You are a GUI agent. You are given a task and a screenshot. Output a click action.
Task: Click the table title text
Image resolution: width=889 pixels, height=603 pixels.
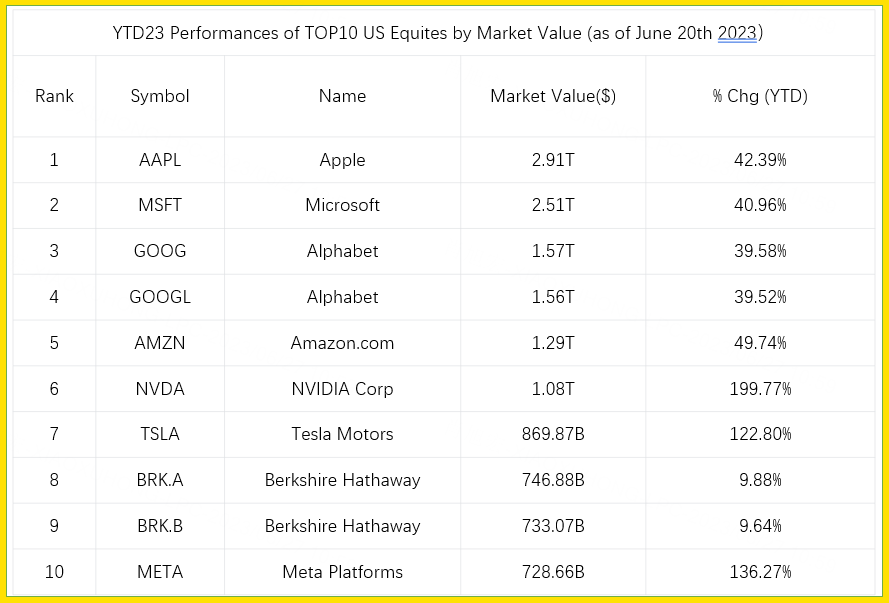point(437,33)
